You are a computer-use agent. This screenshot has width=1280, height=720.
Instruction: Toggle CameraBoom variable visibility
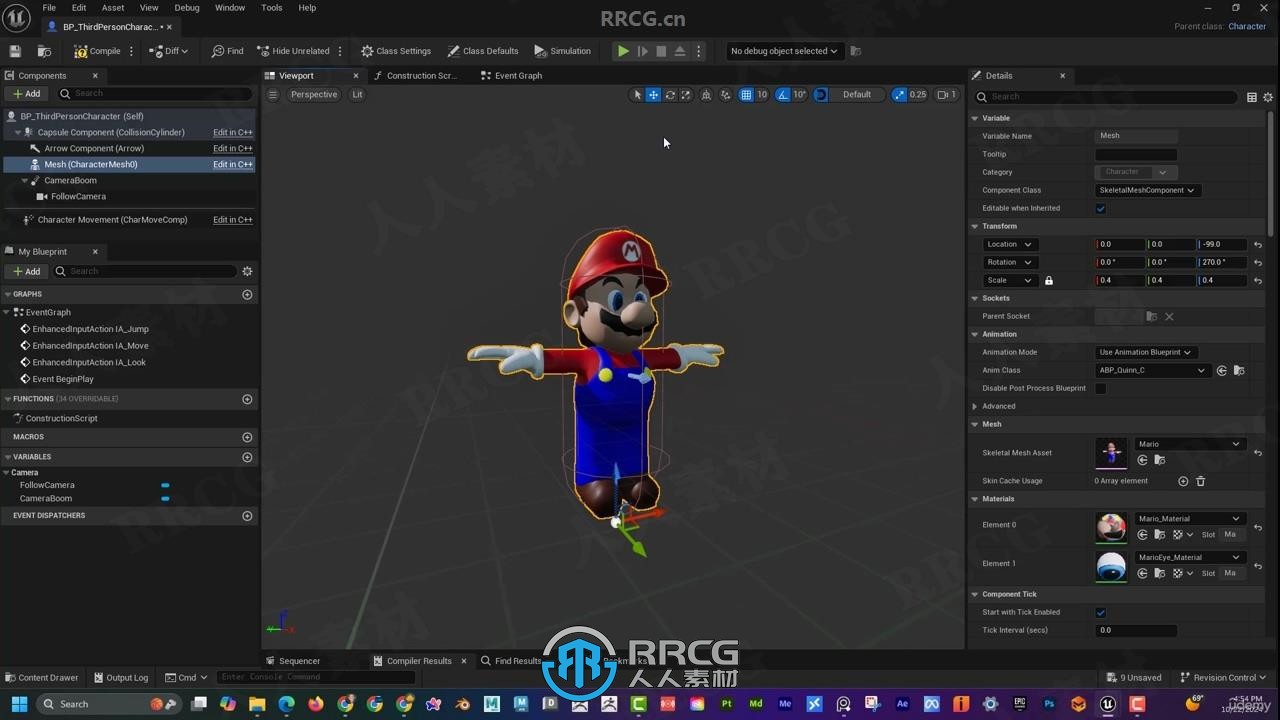tap(165, 498)
